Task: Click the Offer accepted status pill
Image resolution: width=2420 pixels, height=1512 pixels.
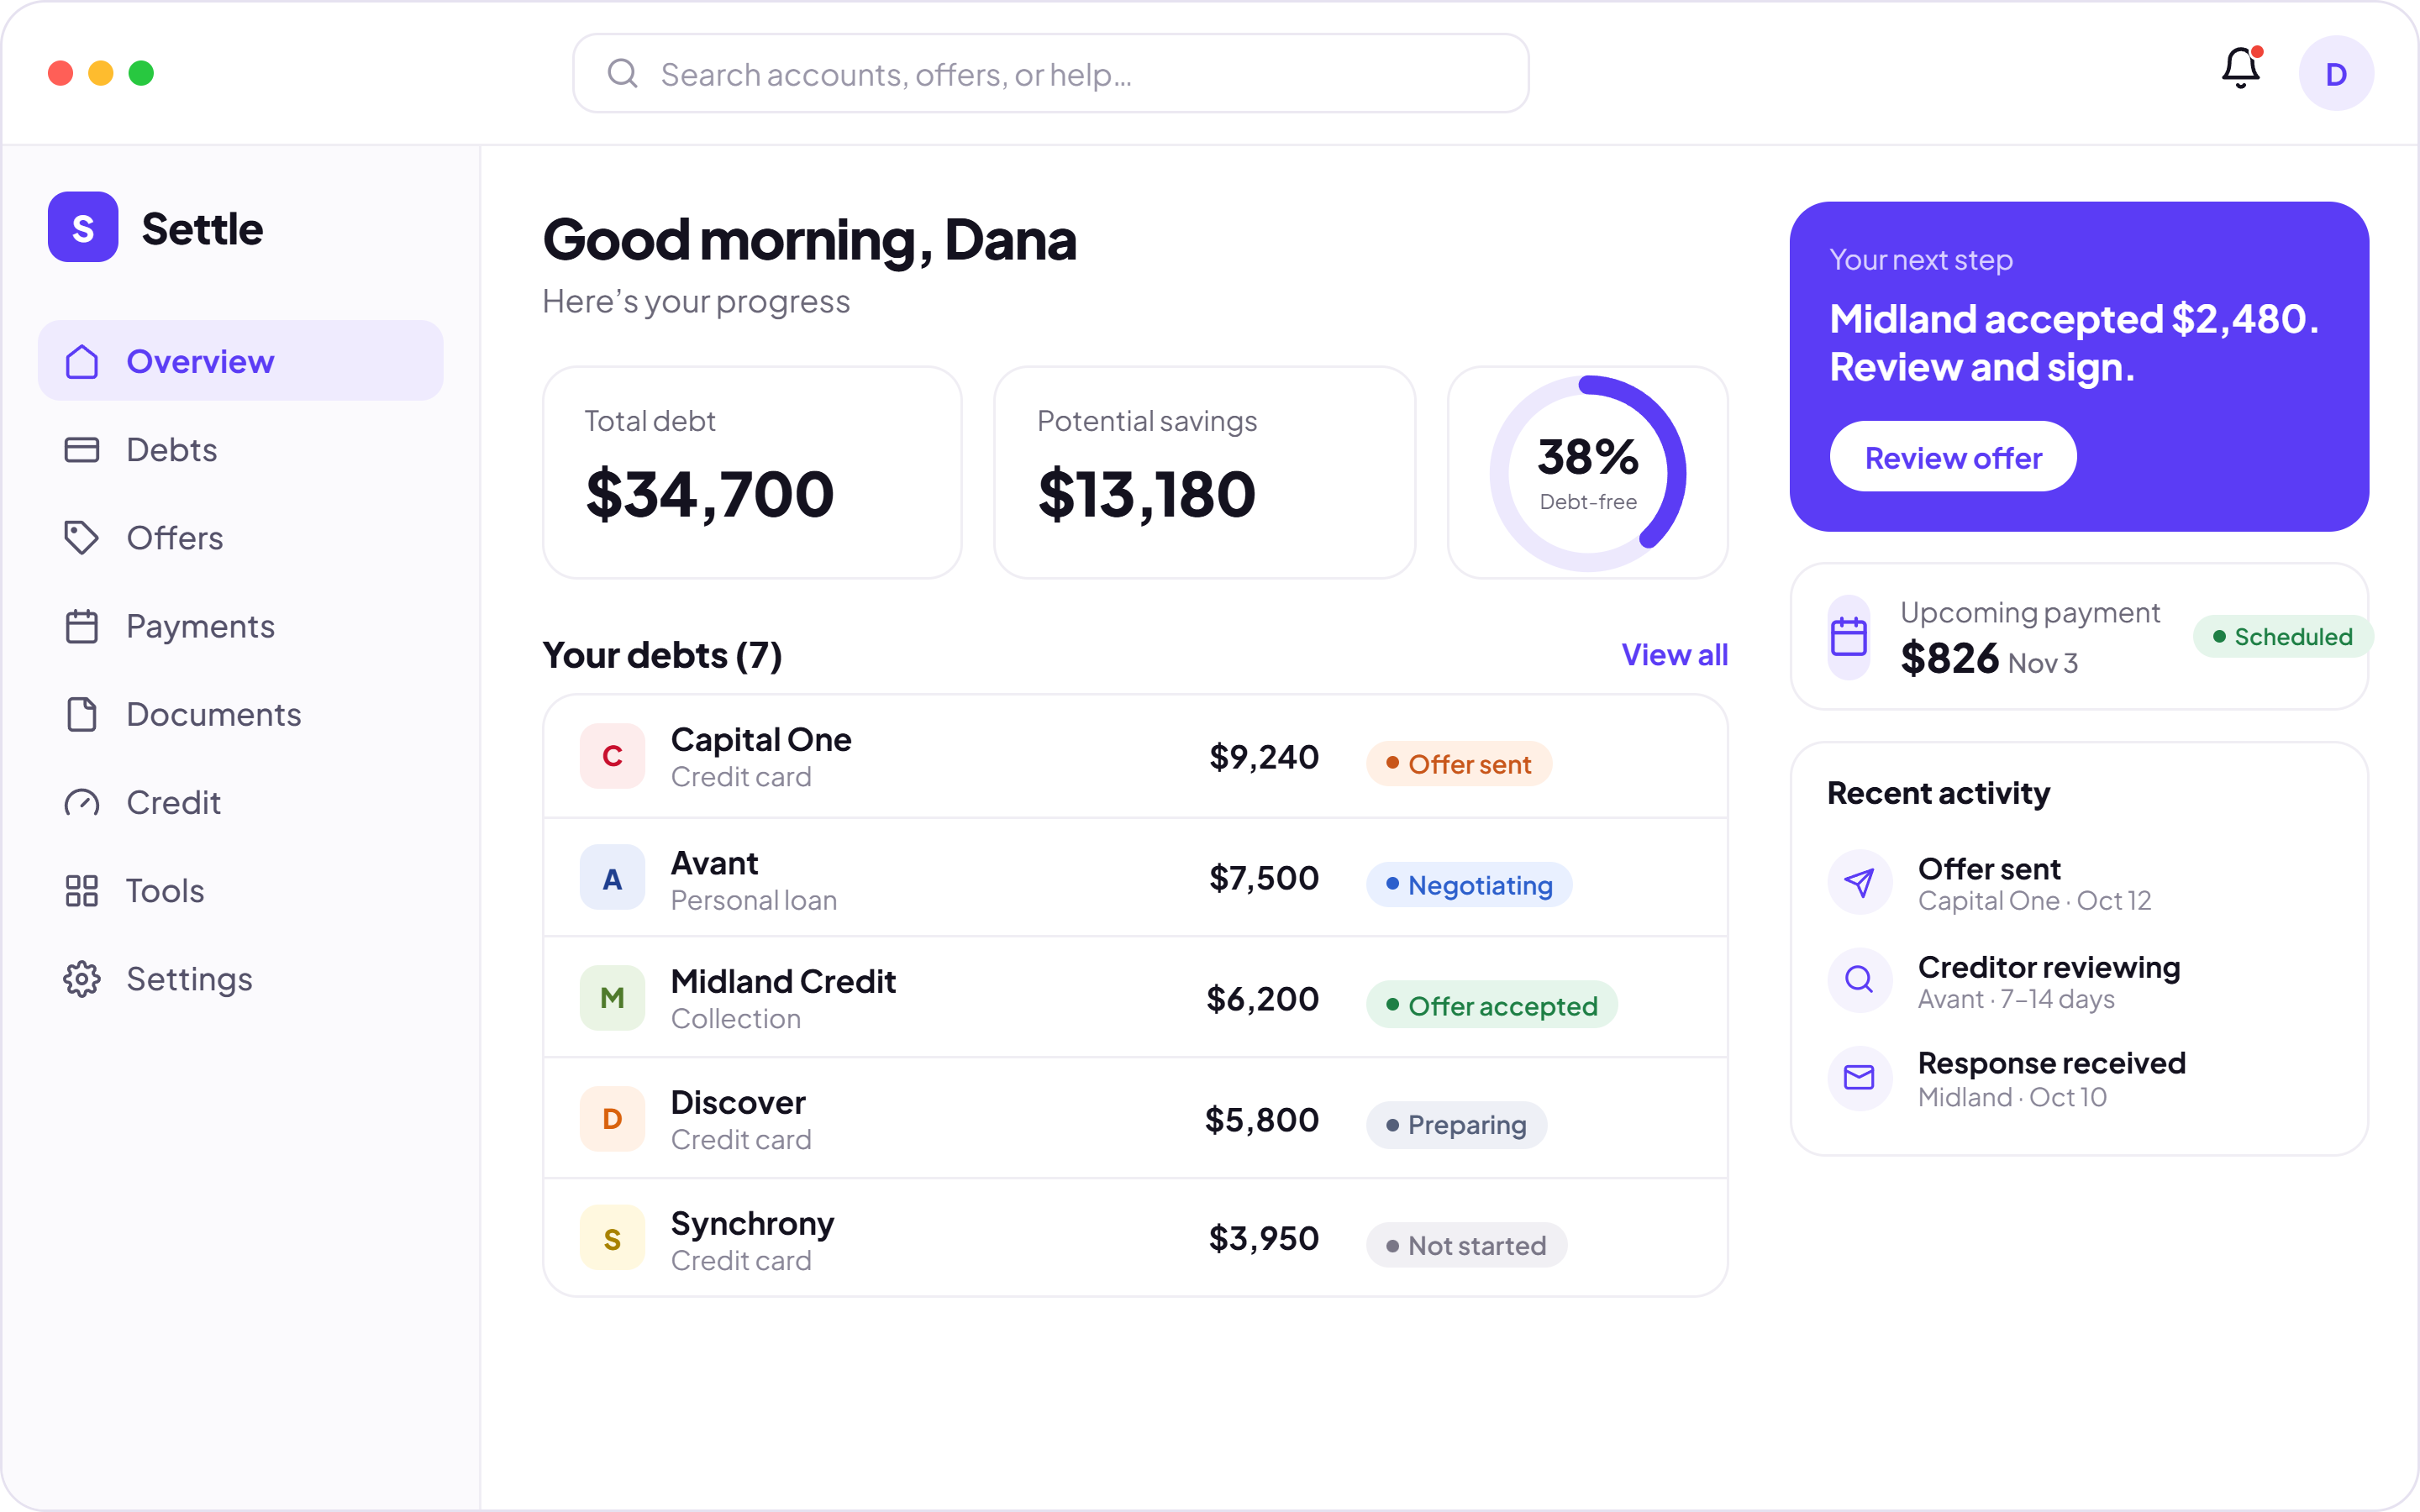Action: [x=1492, y=1005]
